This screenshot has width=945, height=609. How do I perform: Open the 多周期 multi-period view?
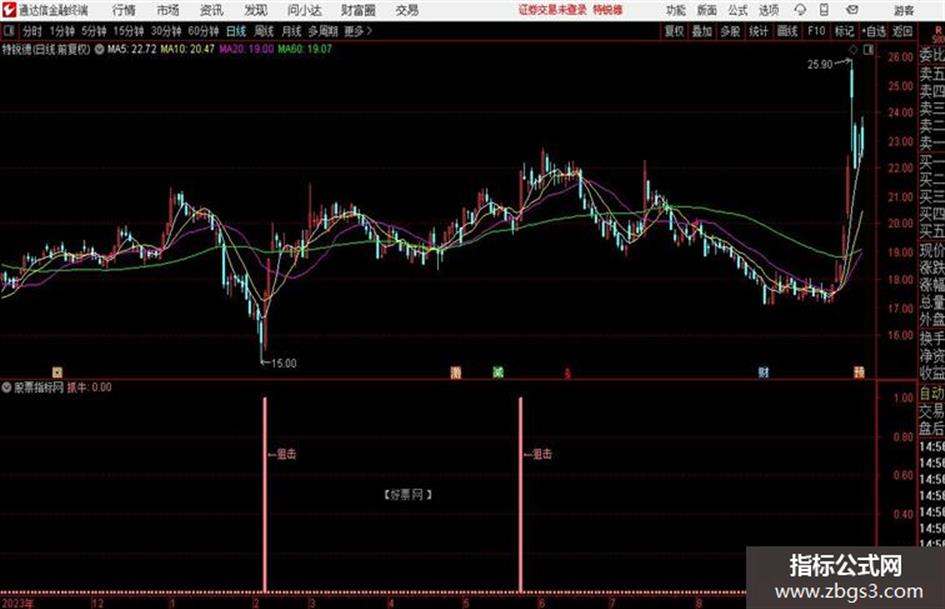pos(323,31)
